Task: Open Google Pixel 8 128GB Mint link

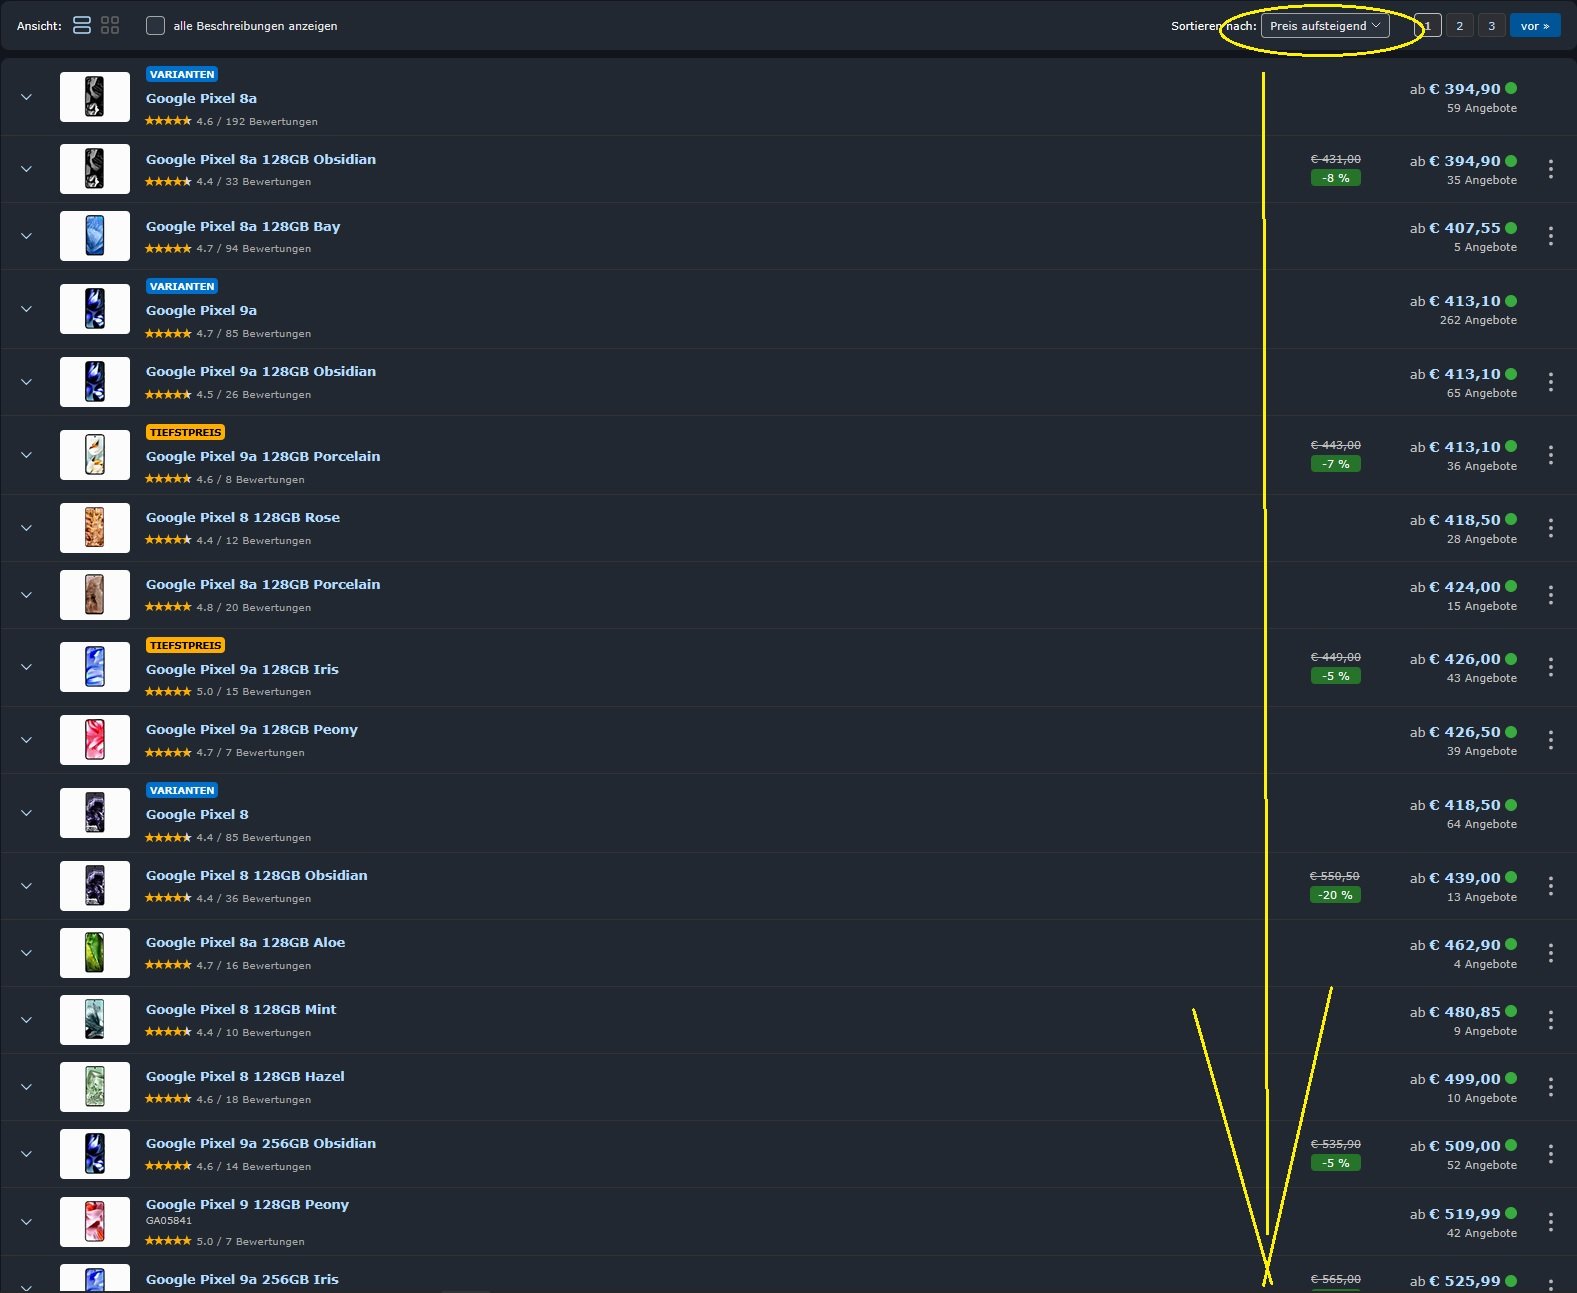Action: 241,1009
